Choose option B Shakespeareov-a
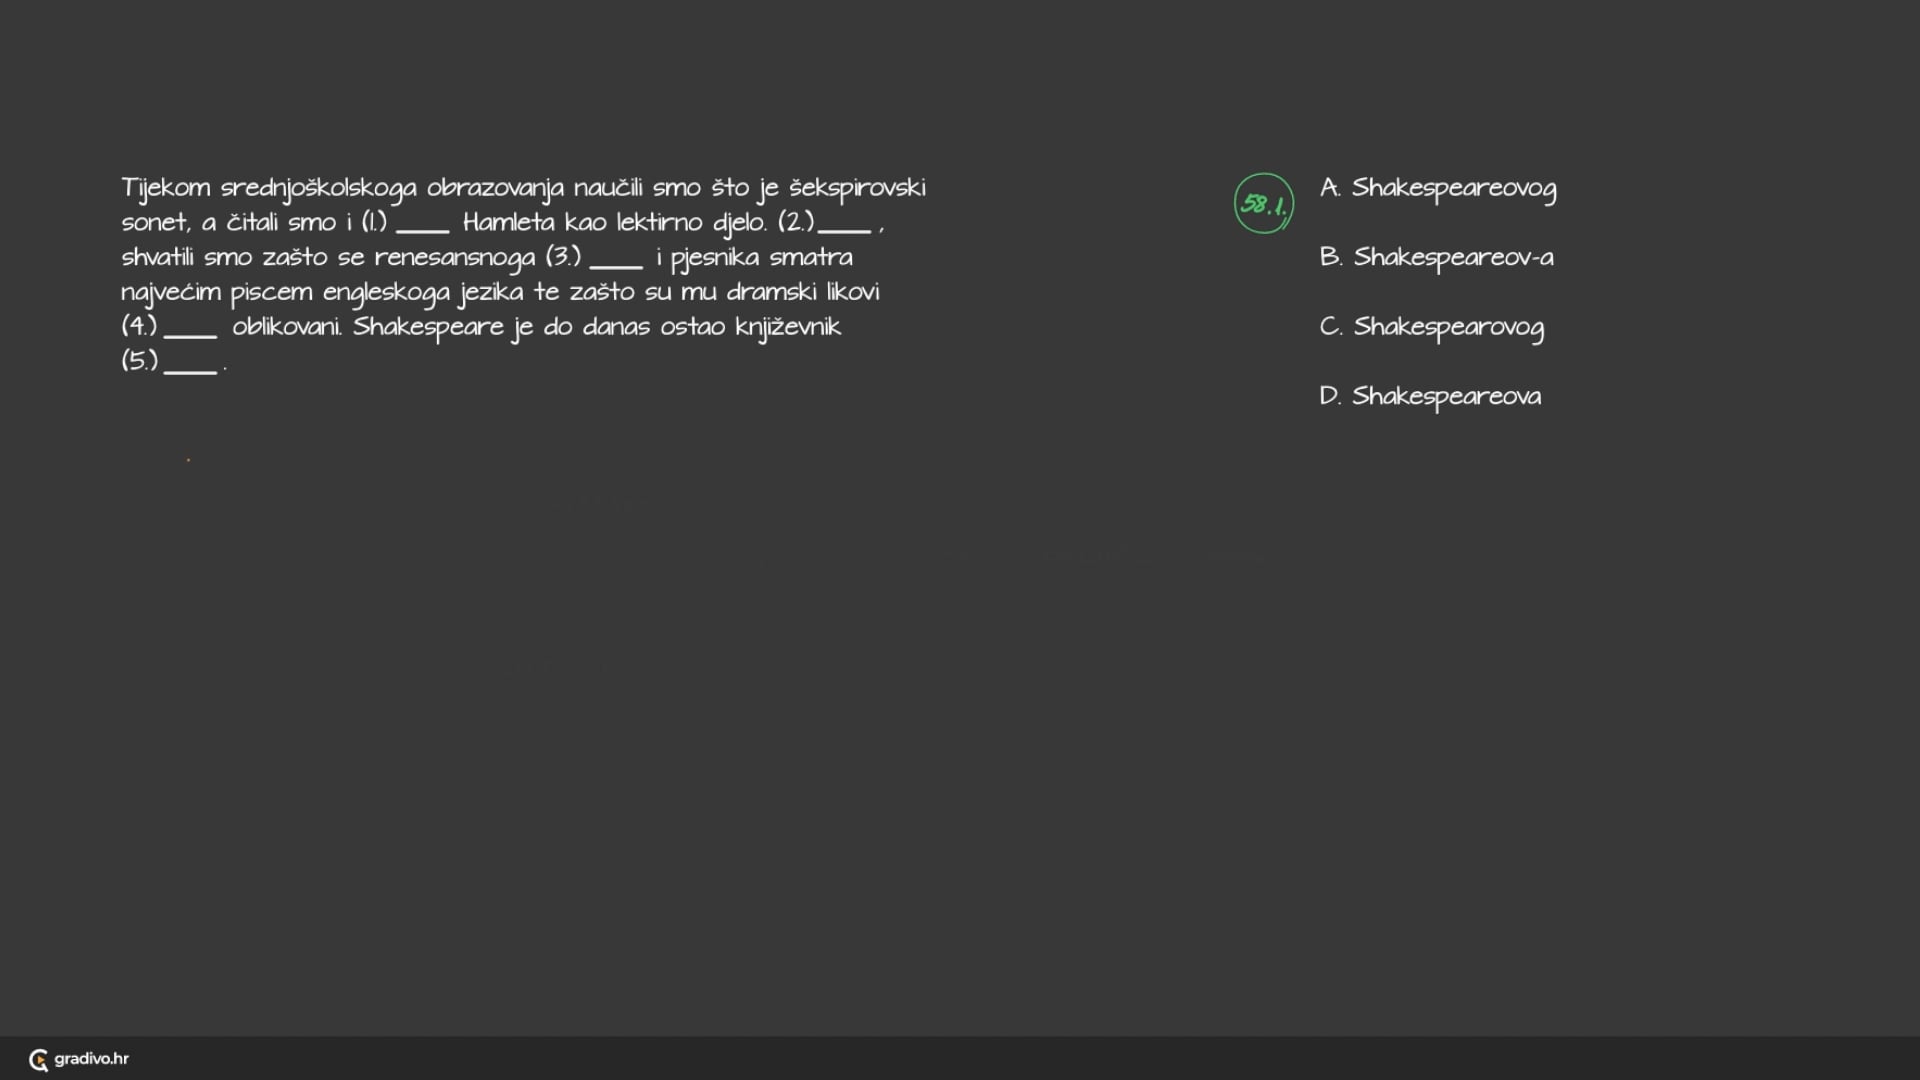 click(x=1436, y=258)
